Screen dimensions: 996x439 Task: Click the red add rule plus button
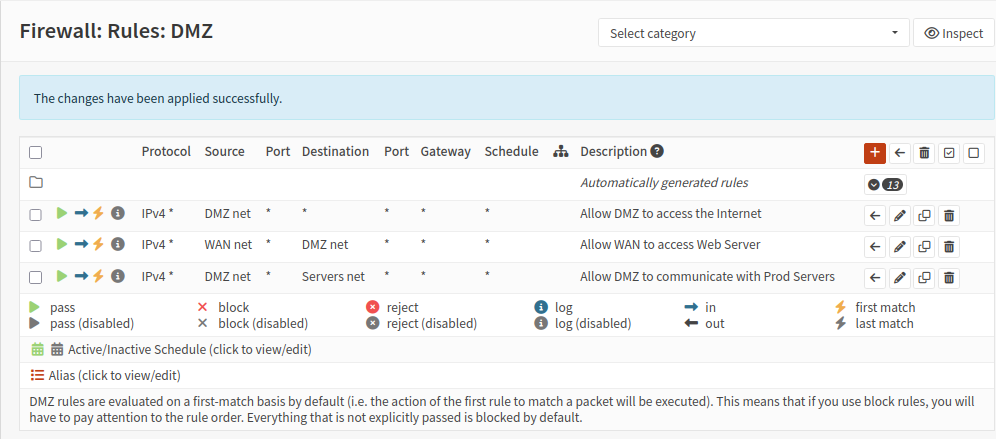coord(875,152)
